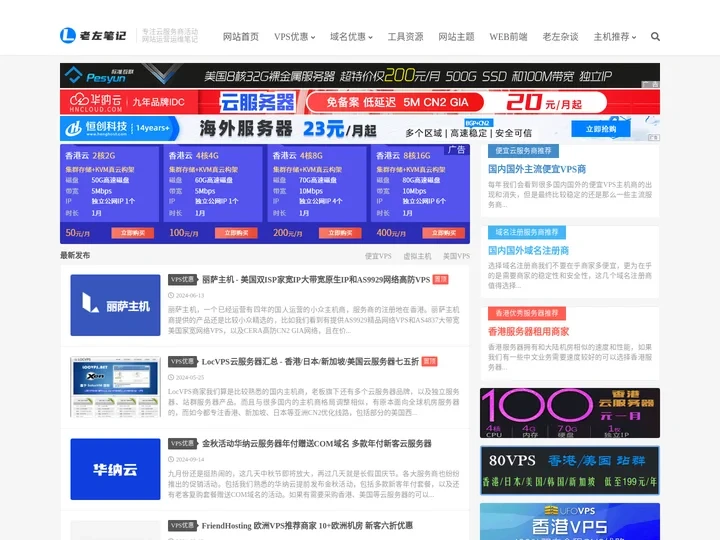Click the 置顶 badge on 丽萨主机 post
The image size is (720, 540).
[x=440, y=279]
